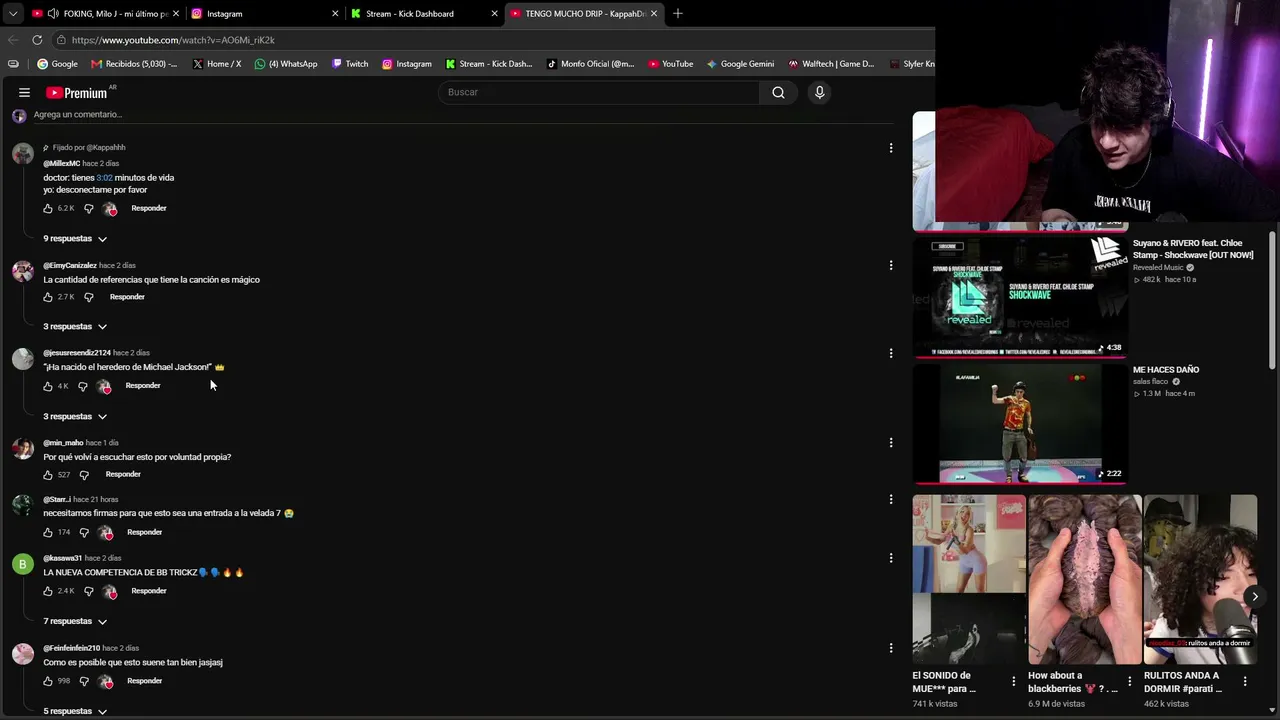Reply to @min_maho with Responder
This screenshot has width=1280, height=720.
(x=123, y=475)
